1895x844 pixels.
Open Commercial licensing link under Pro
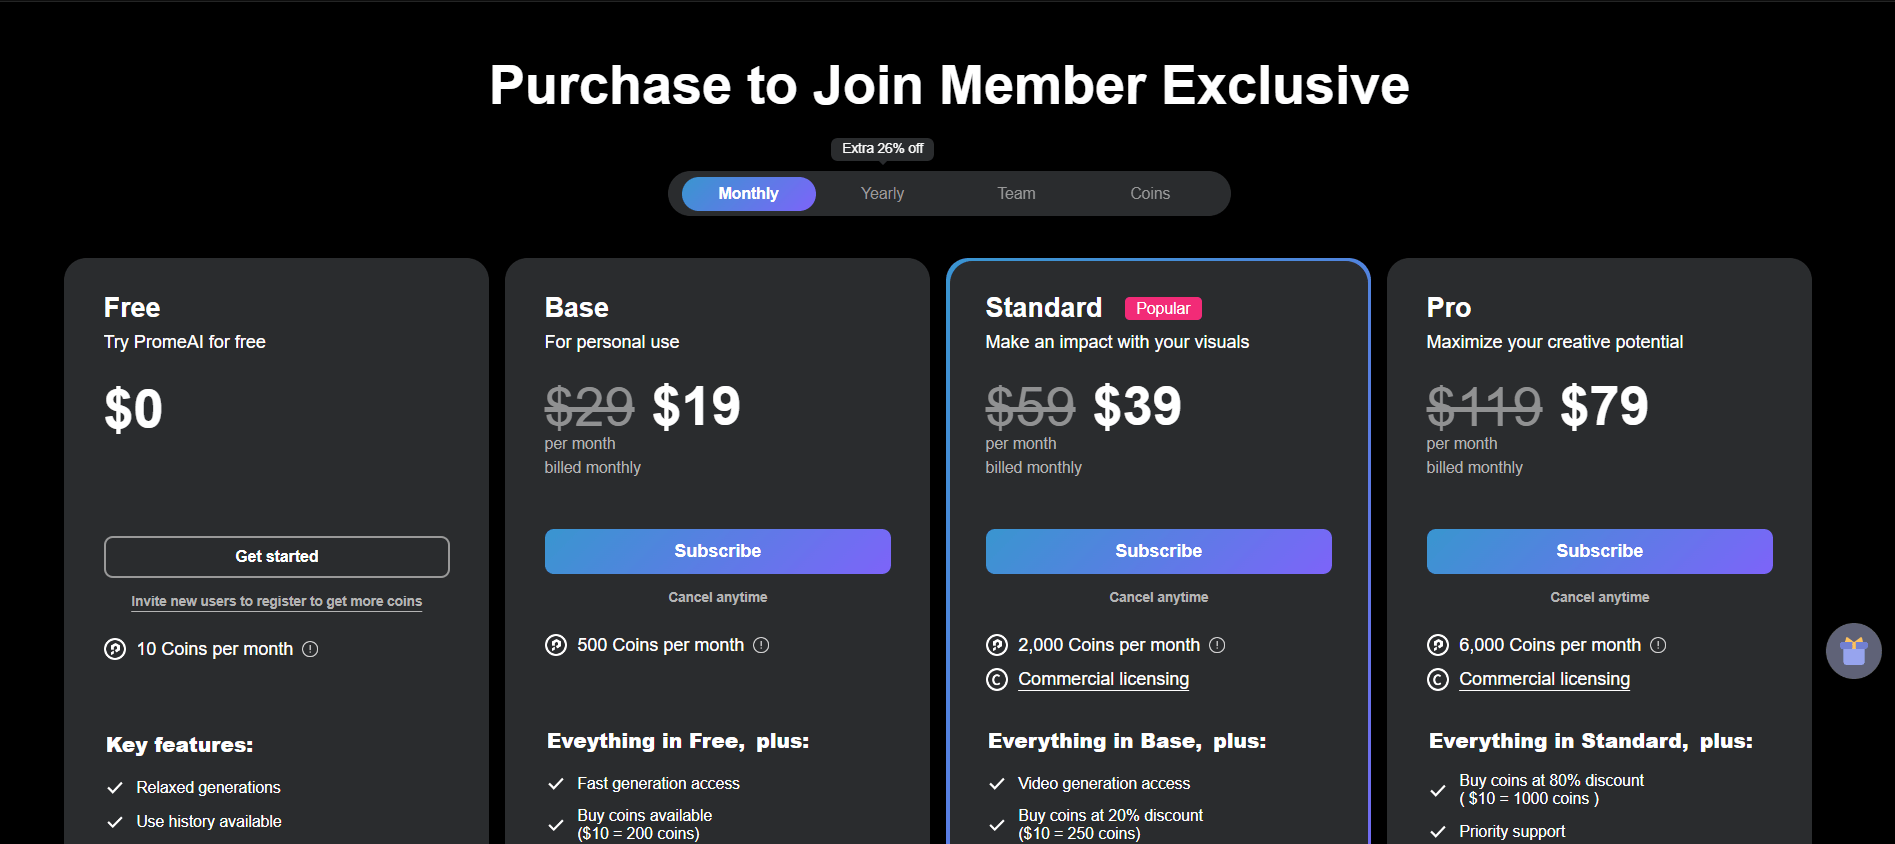[1544, 679]
